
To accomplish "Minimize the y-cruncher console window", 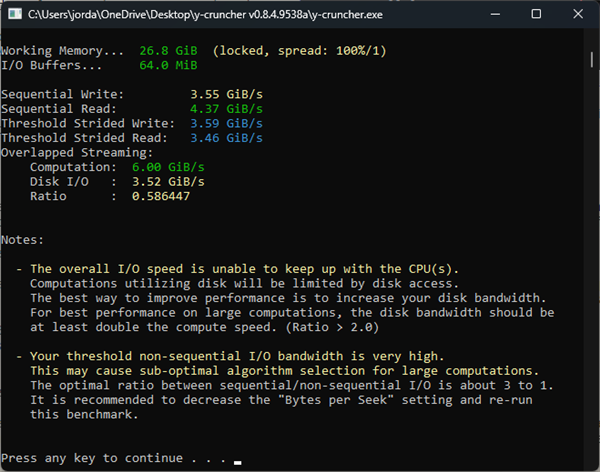I will pos(495,15).
